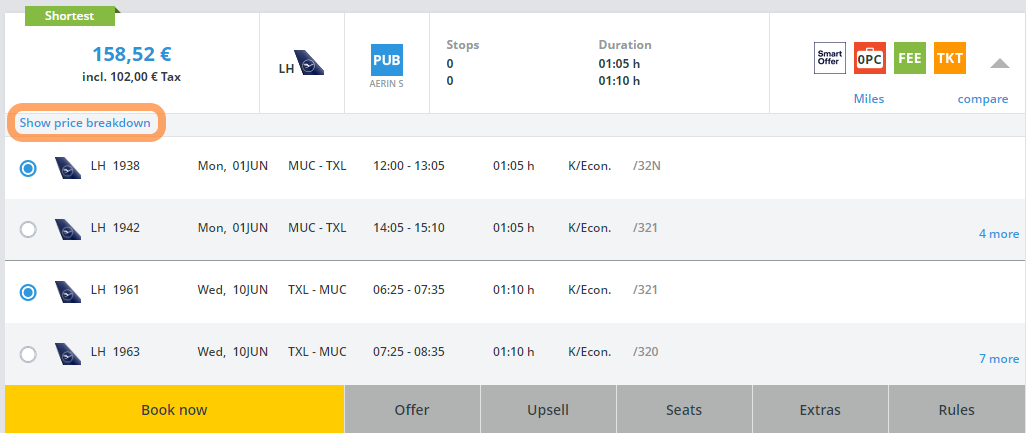Viewport: 1026px width, 433px height.
Task: Click Lufthansa tail icon for LH 1963
Action: 68,353
